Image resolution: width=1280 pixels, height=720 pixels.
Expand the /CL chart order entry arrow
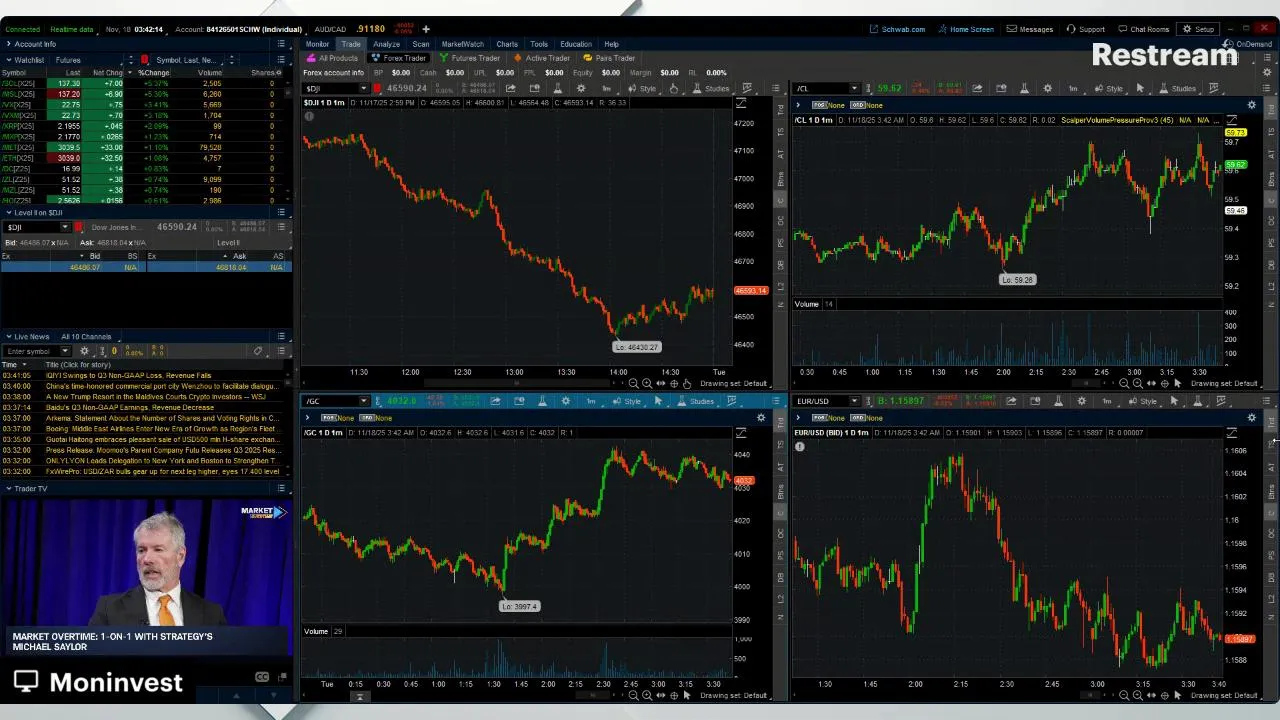pos(798,105)
